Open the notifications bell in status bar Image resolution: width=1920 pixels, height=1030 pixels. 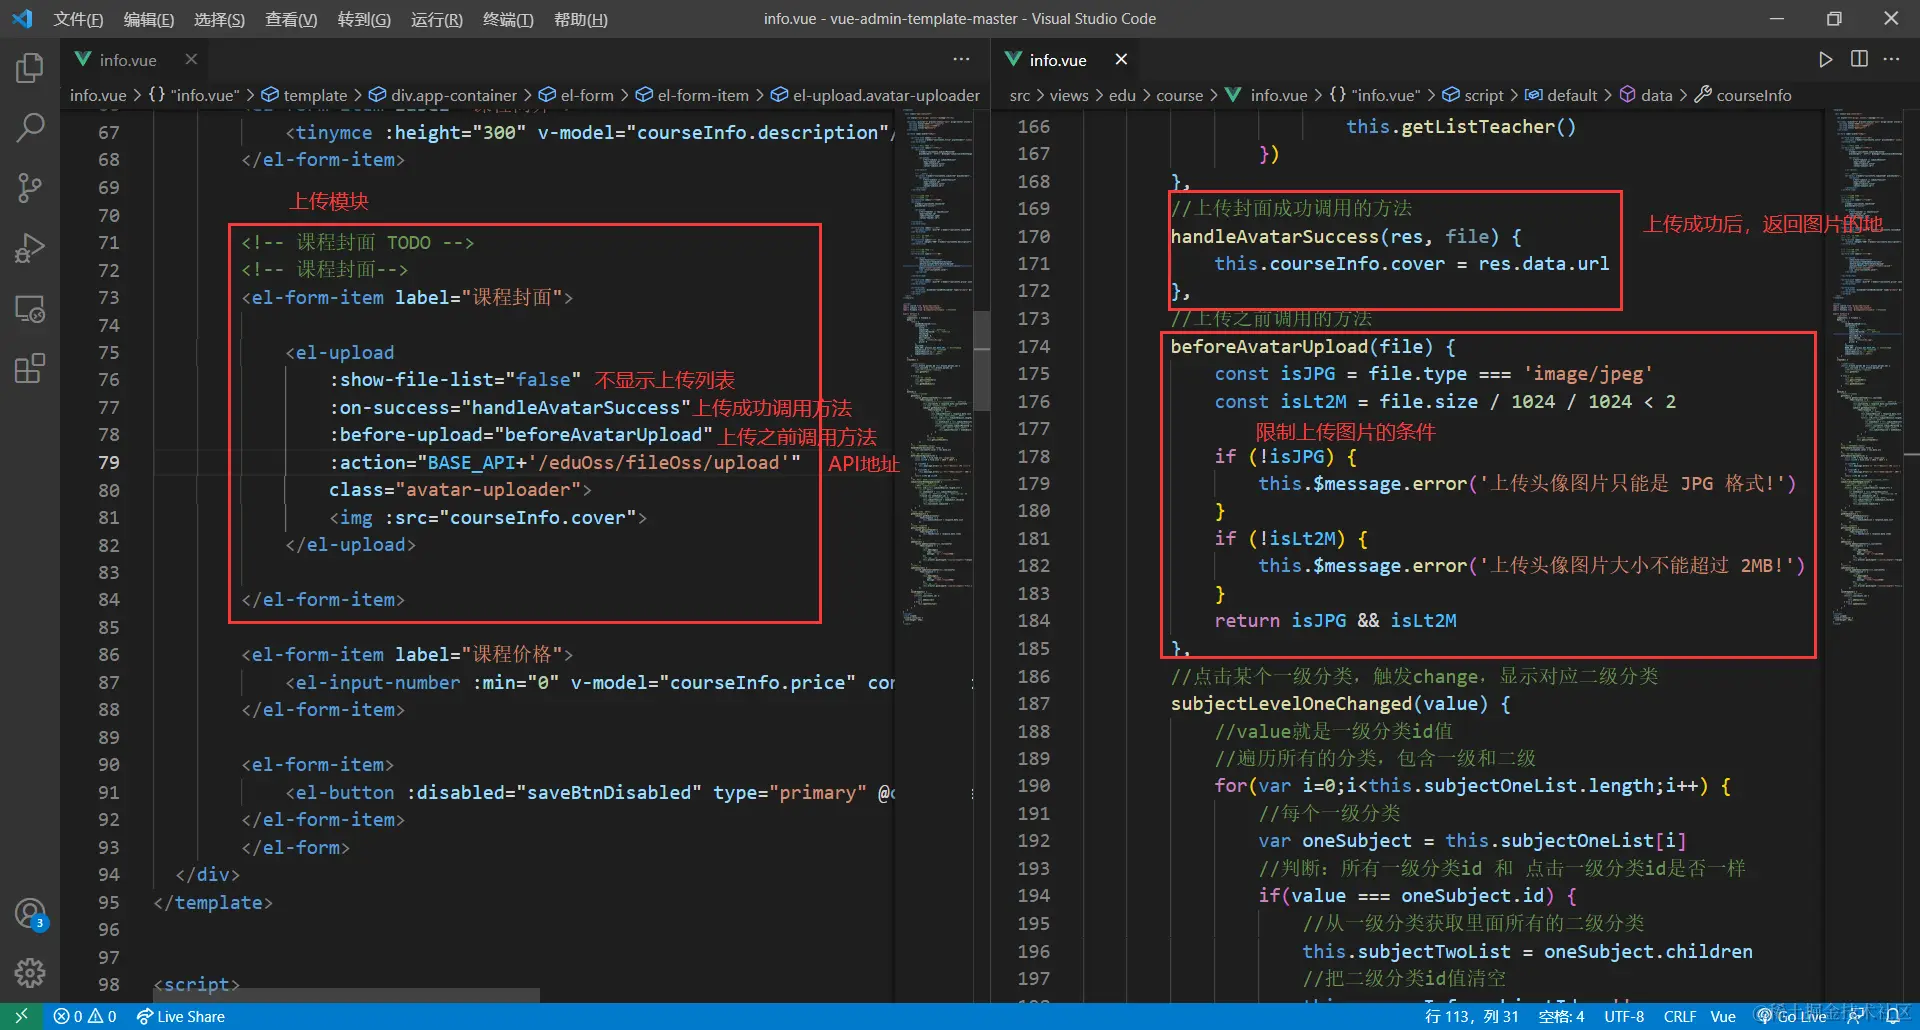[x=1893, y=1016]
